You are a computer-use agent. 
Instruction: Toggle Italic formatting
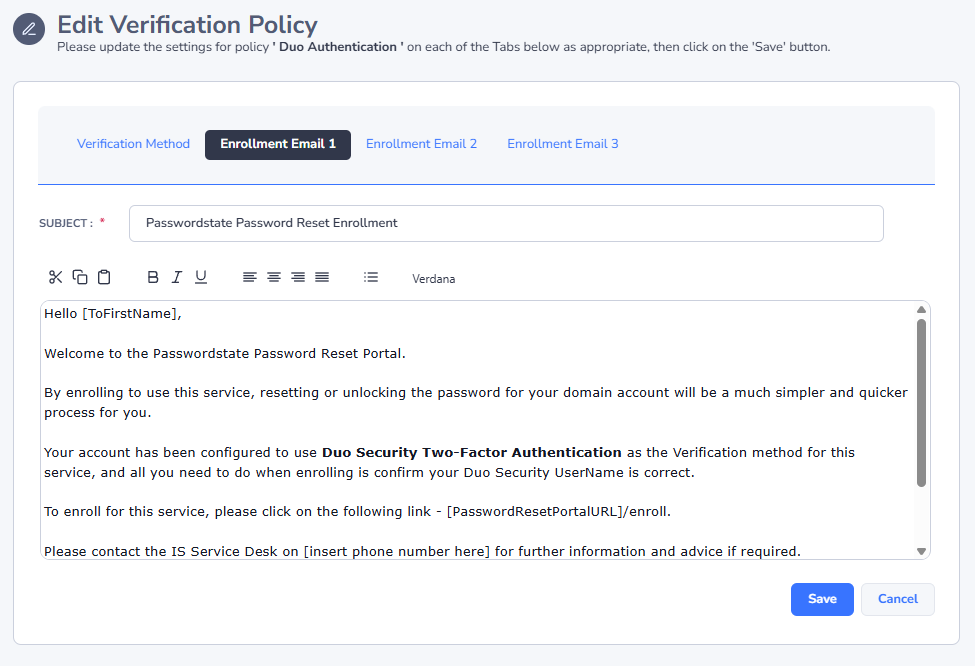tap(177, 277)
